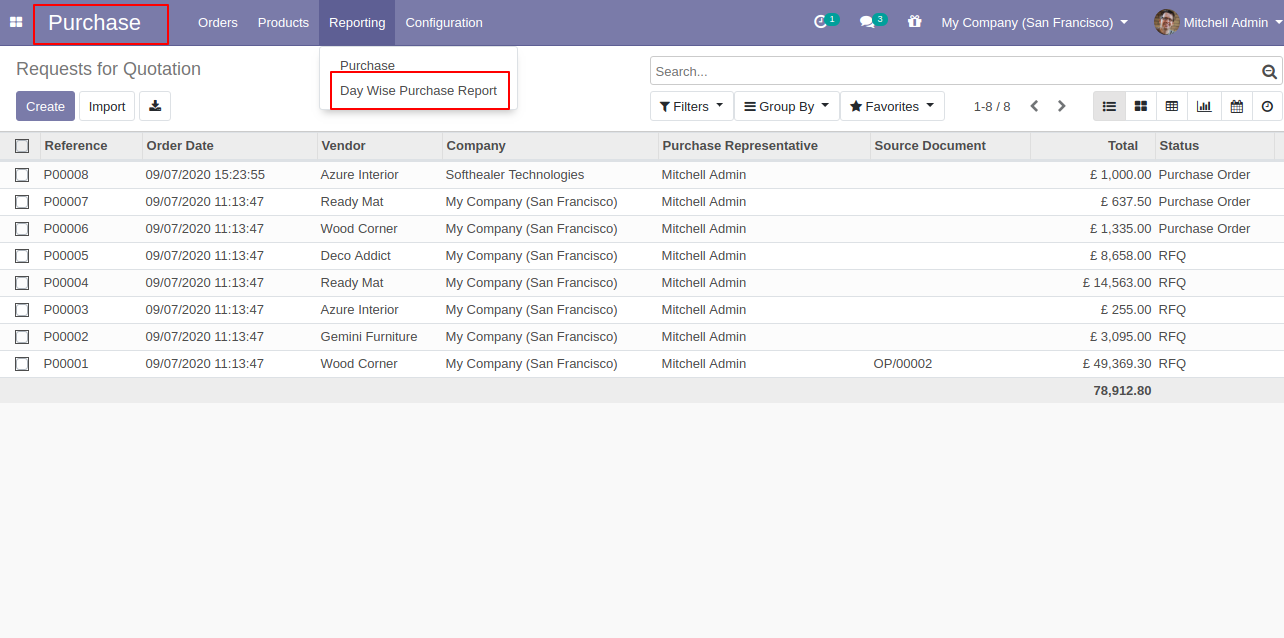Open the Reporting menu
Image resolution: width=1284 pixels, height=638 pixels.
pyautogui.click(x=357, y=22)
